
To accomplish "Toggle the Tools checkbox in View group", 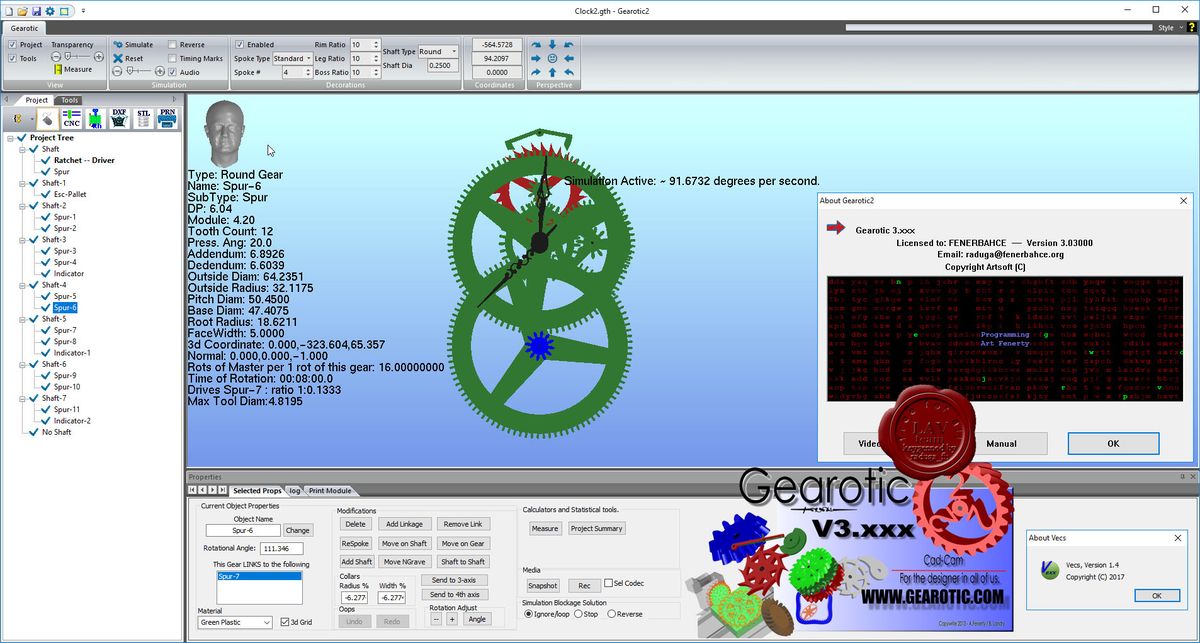I will click(12, 58).
